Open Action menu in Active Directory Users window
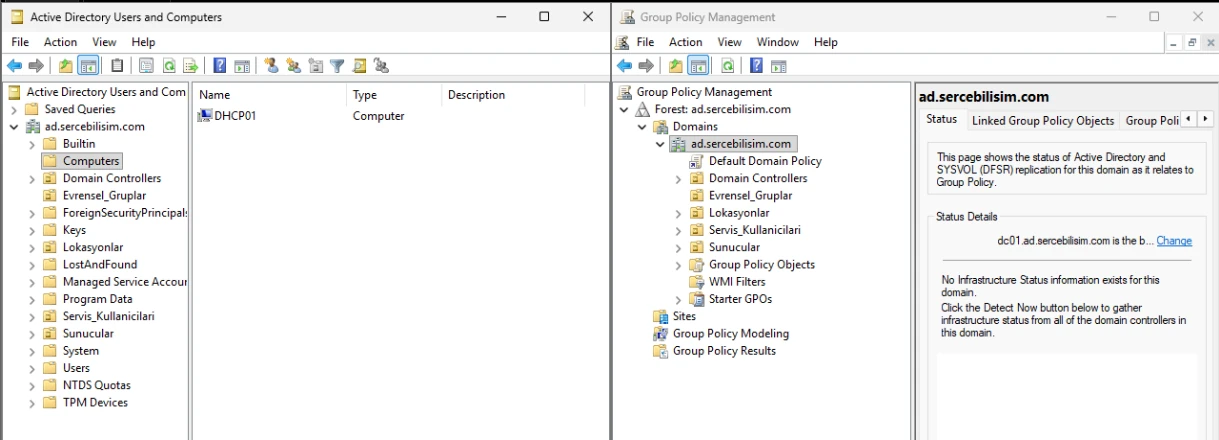The image size is (1219, 440). coord(60,42)
